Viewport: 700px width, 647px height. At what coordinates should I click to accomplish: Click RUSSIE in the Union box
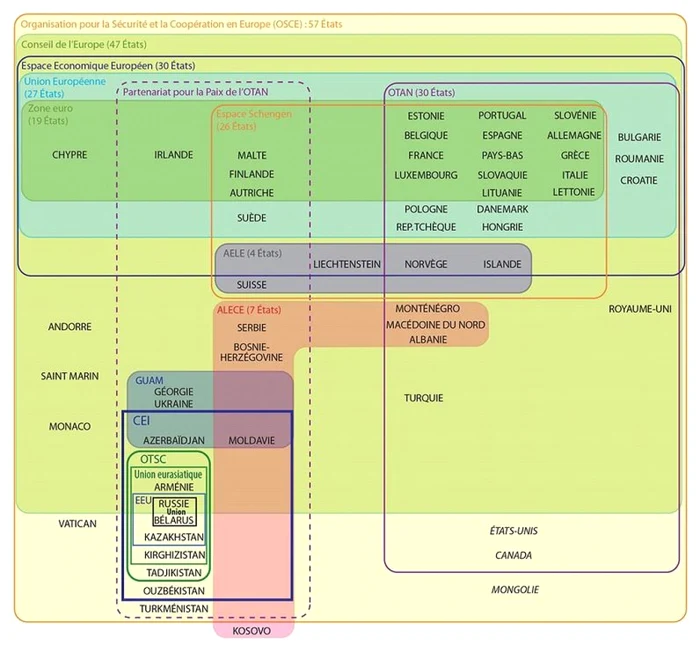tap(174, 504)
